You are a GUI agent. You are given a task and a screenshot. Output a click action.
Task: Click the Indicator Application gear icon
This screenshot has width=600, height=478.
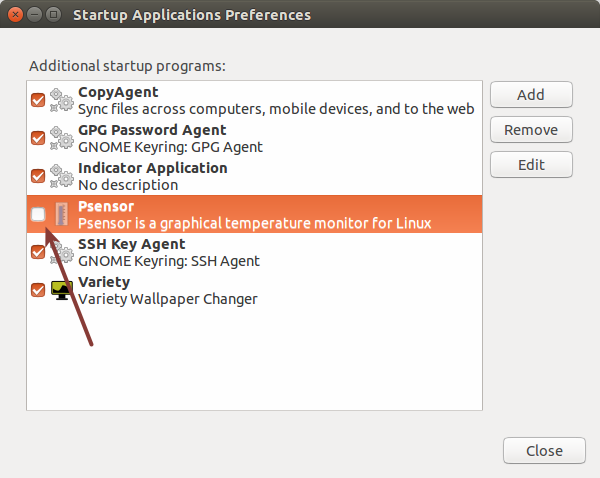pos(62,176)
